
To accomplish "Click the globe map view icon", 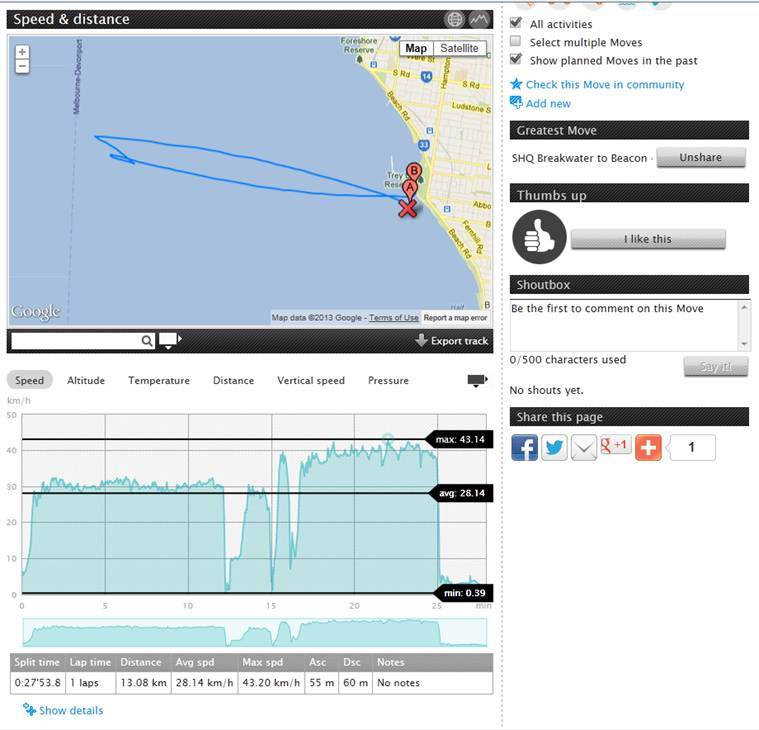I will [455, 19].
